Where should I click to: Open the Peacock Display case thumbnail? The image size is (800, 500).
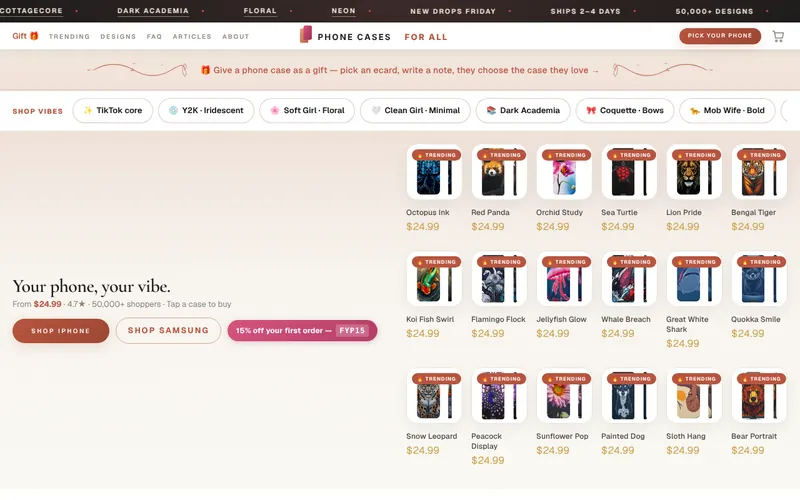499,396
